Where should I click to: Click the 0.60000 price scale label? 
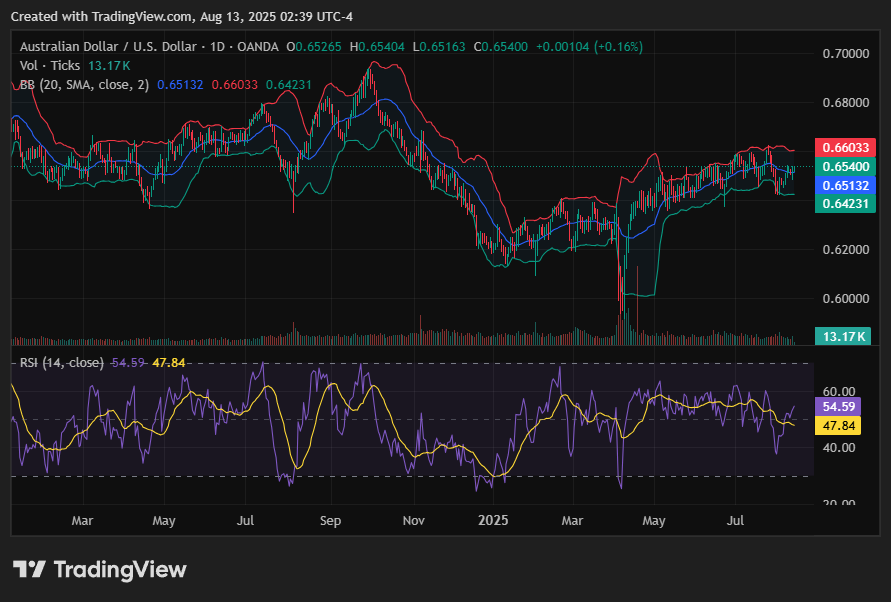846,298
